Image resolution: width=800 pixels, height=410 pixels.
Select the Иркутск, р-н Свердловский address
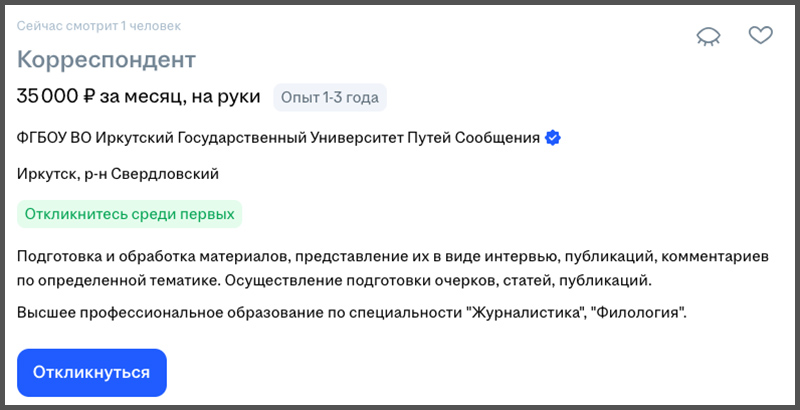pos(118,174)
